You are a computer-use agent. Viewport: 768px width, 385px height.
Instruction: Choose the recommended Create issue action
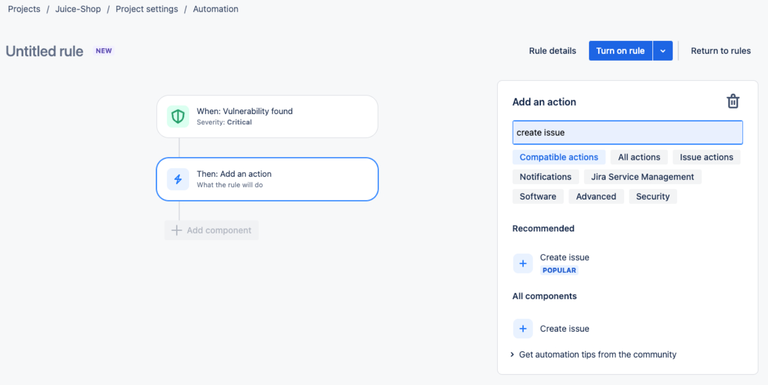[564, 258]
